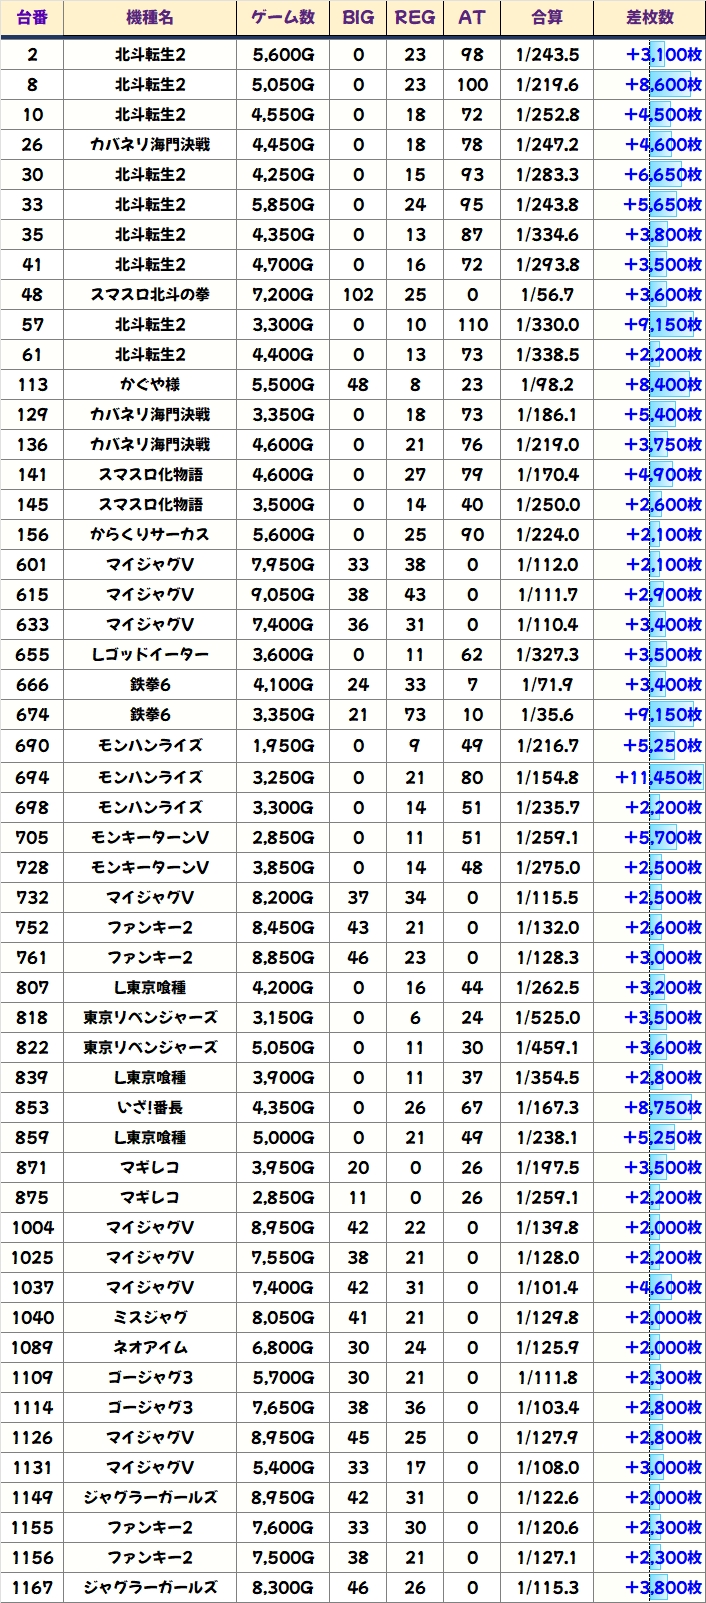Click the AT column header
Image resolution: width=706 pixels, height=1603 pixels.
(x=472, y=18)
